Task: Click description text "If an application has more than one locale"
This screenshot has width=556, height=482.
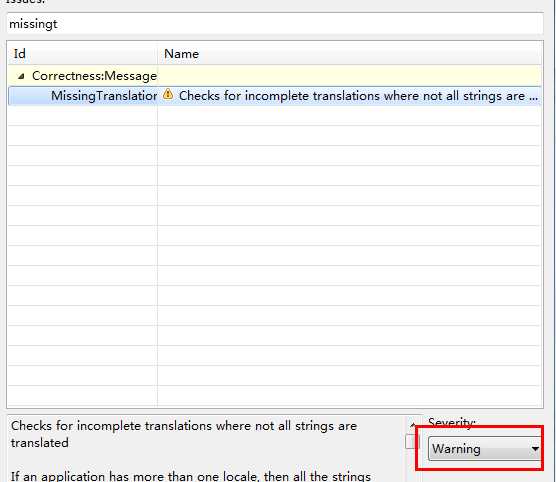Action: tap(135, 476)
